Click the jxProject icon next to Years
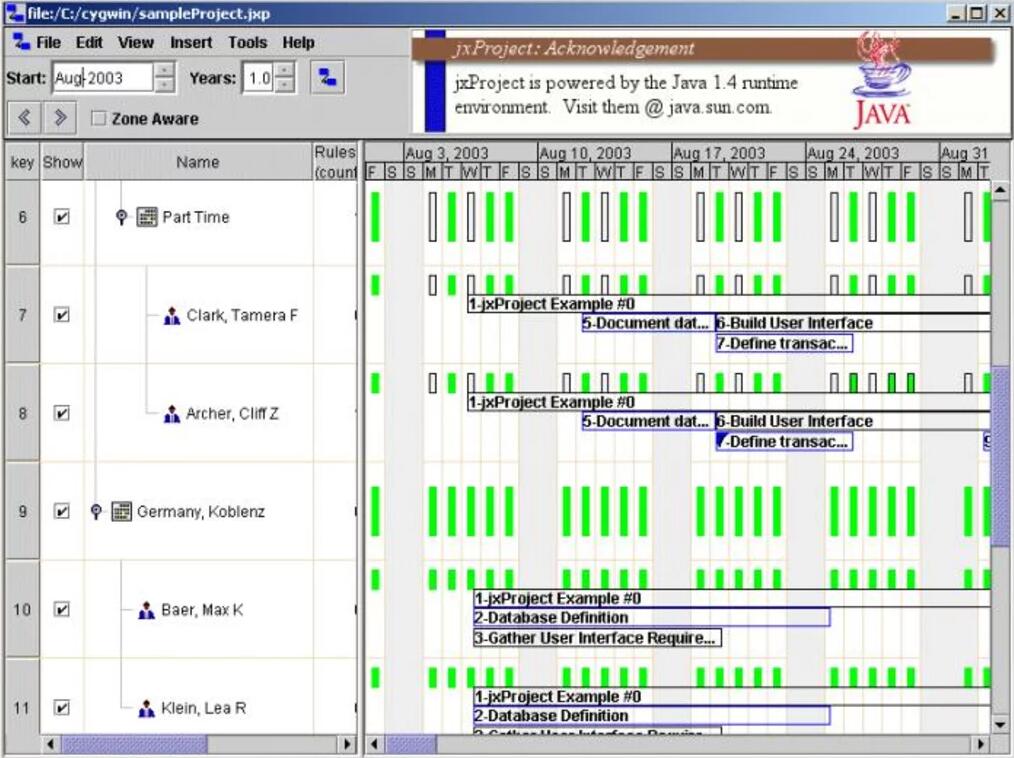The width and height of the screenshot is (1014, 758). 327,78
